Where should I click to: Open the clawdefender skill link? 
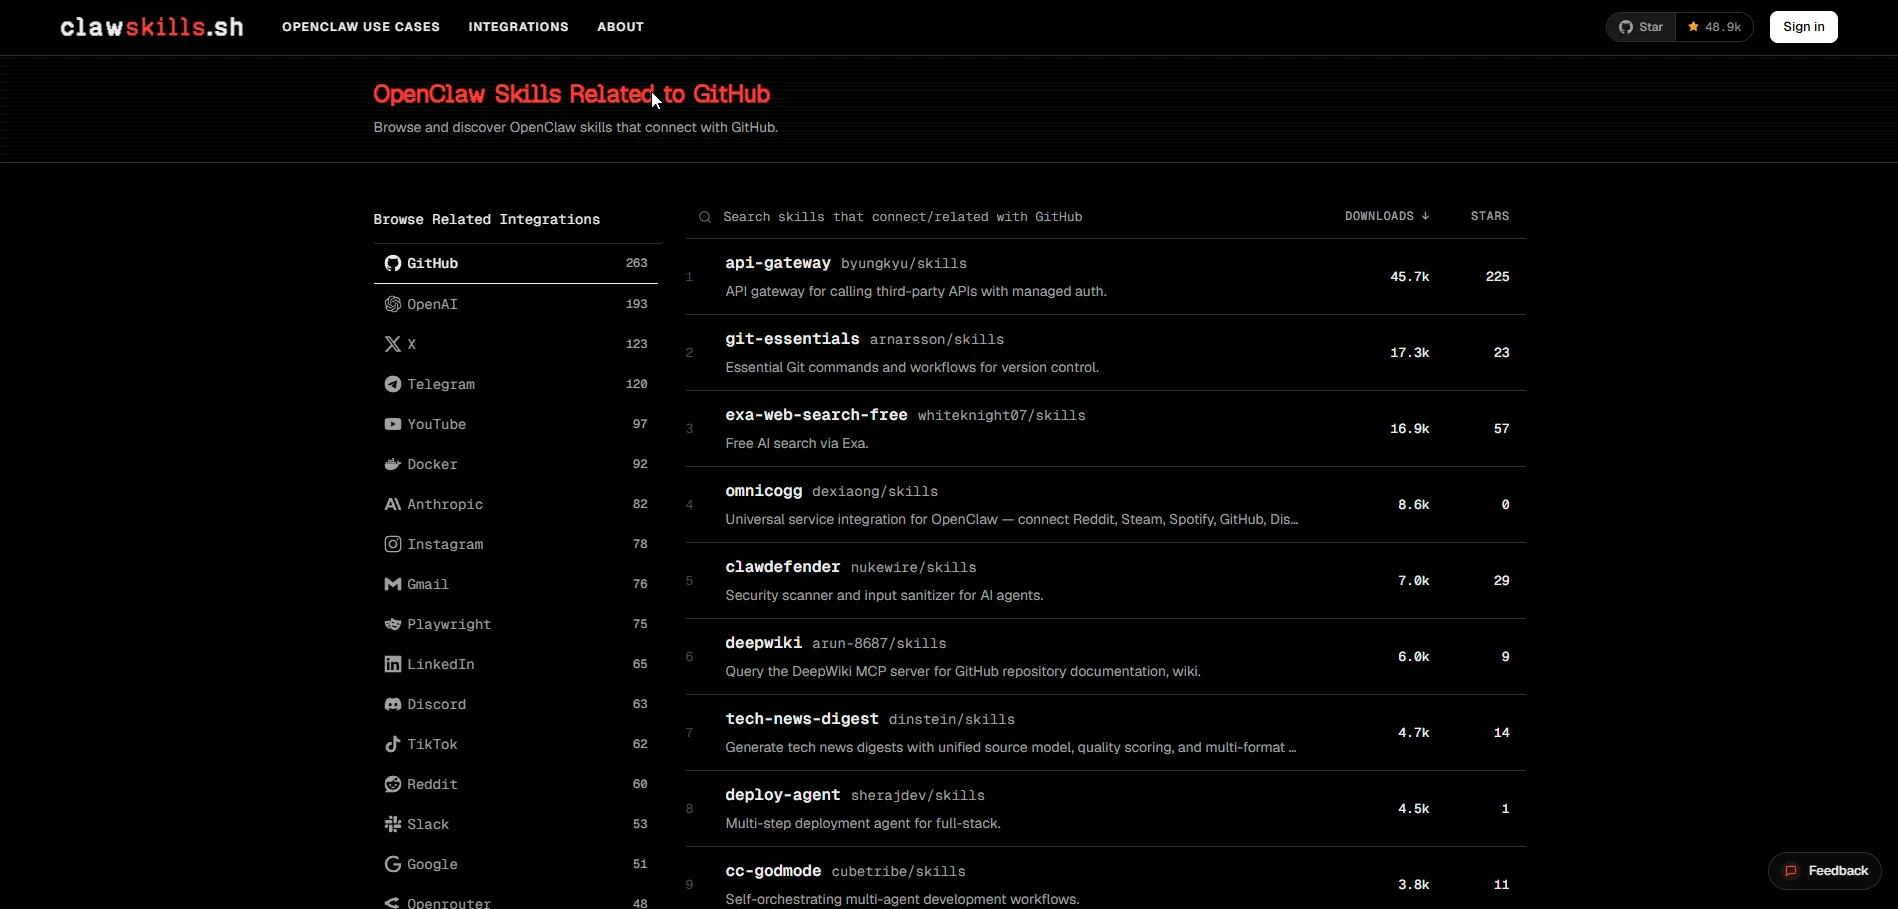(783, 567)
